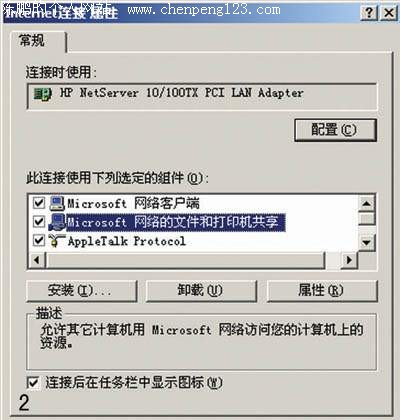This screenshot has height=420, width=400.
Task: Open 属性(R) for the selected component
Action: [322, 291]
